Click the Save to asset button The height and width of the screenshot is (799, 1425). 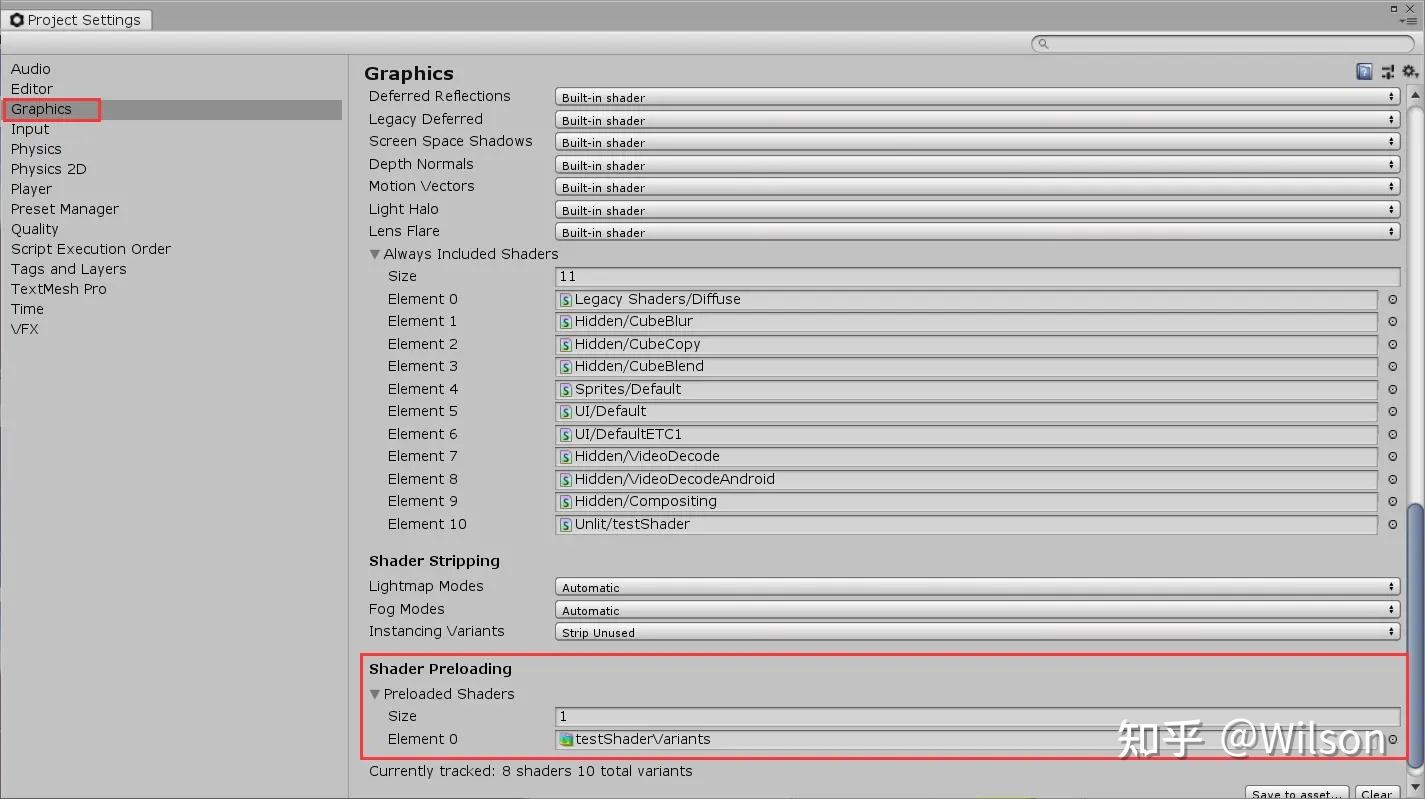[x=1296, y=792]
